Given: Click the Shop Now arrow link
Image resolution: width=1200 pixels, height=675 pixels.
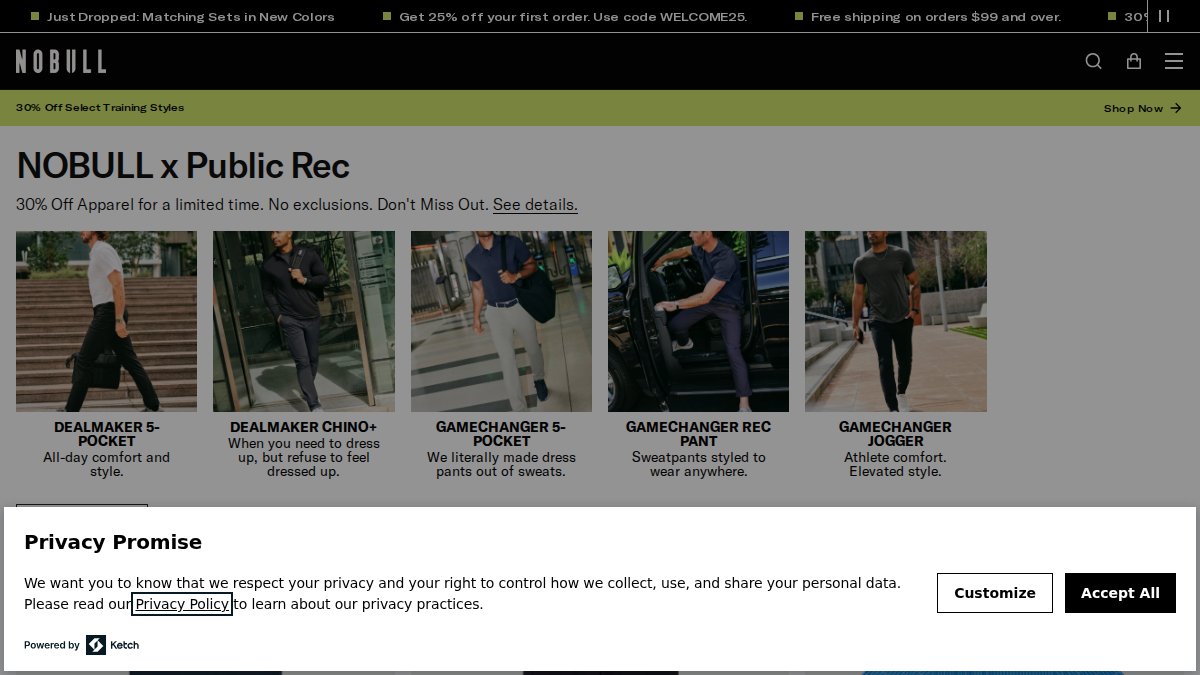Looking at the screenshot, I should [1143, 108].
